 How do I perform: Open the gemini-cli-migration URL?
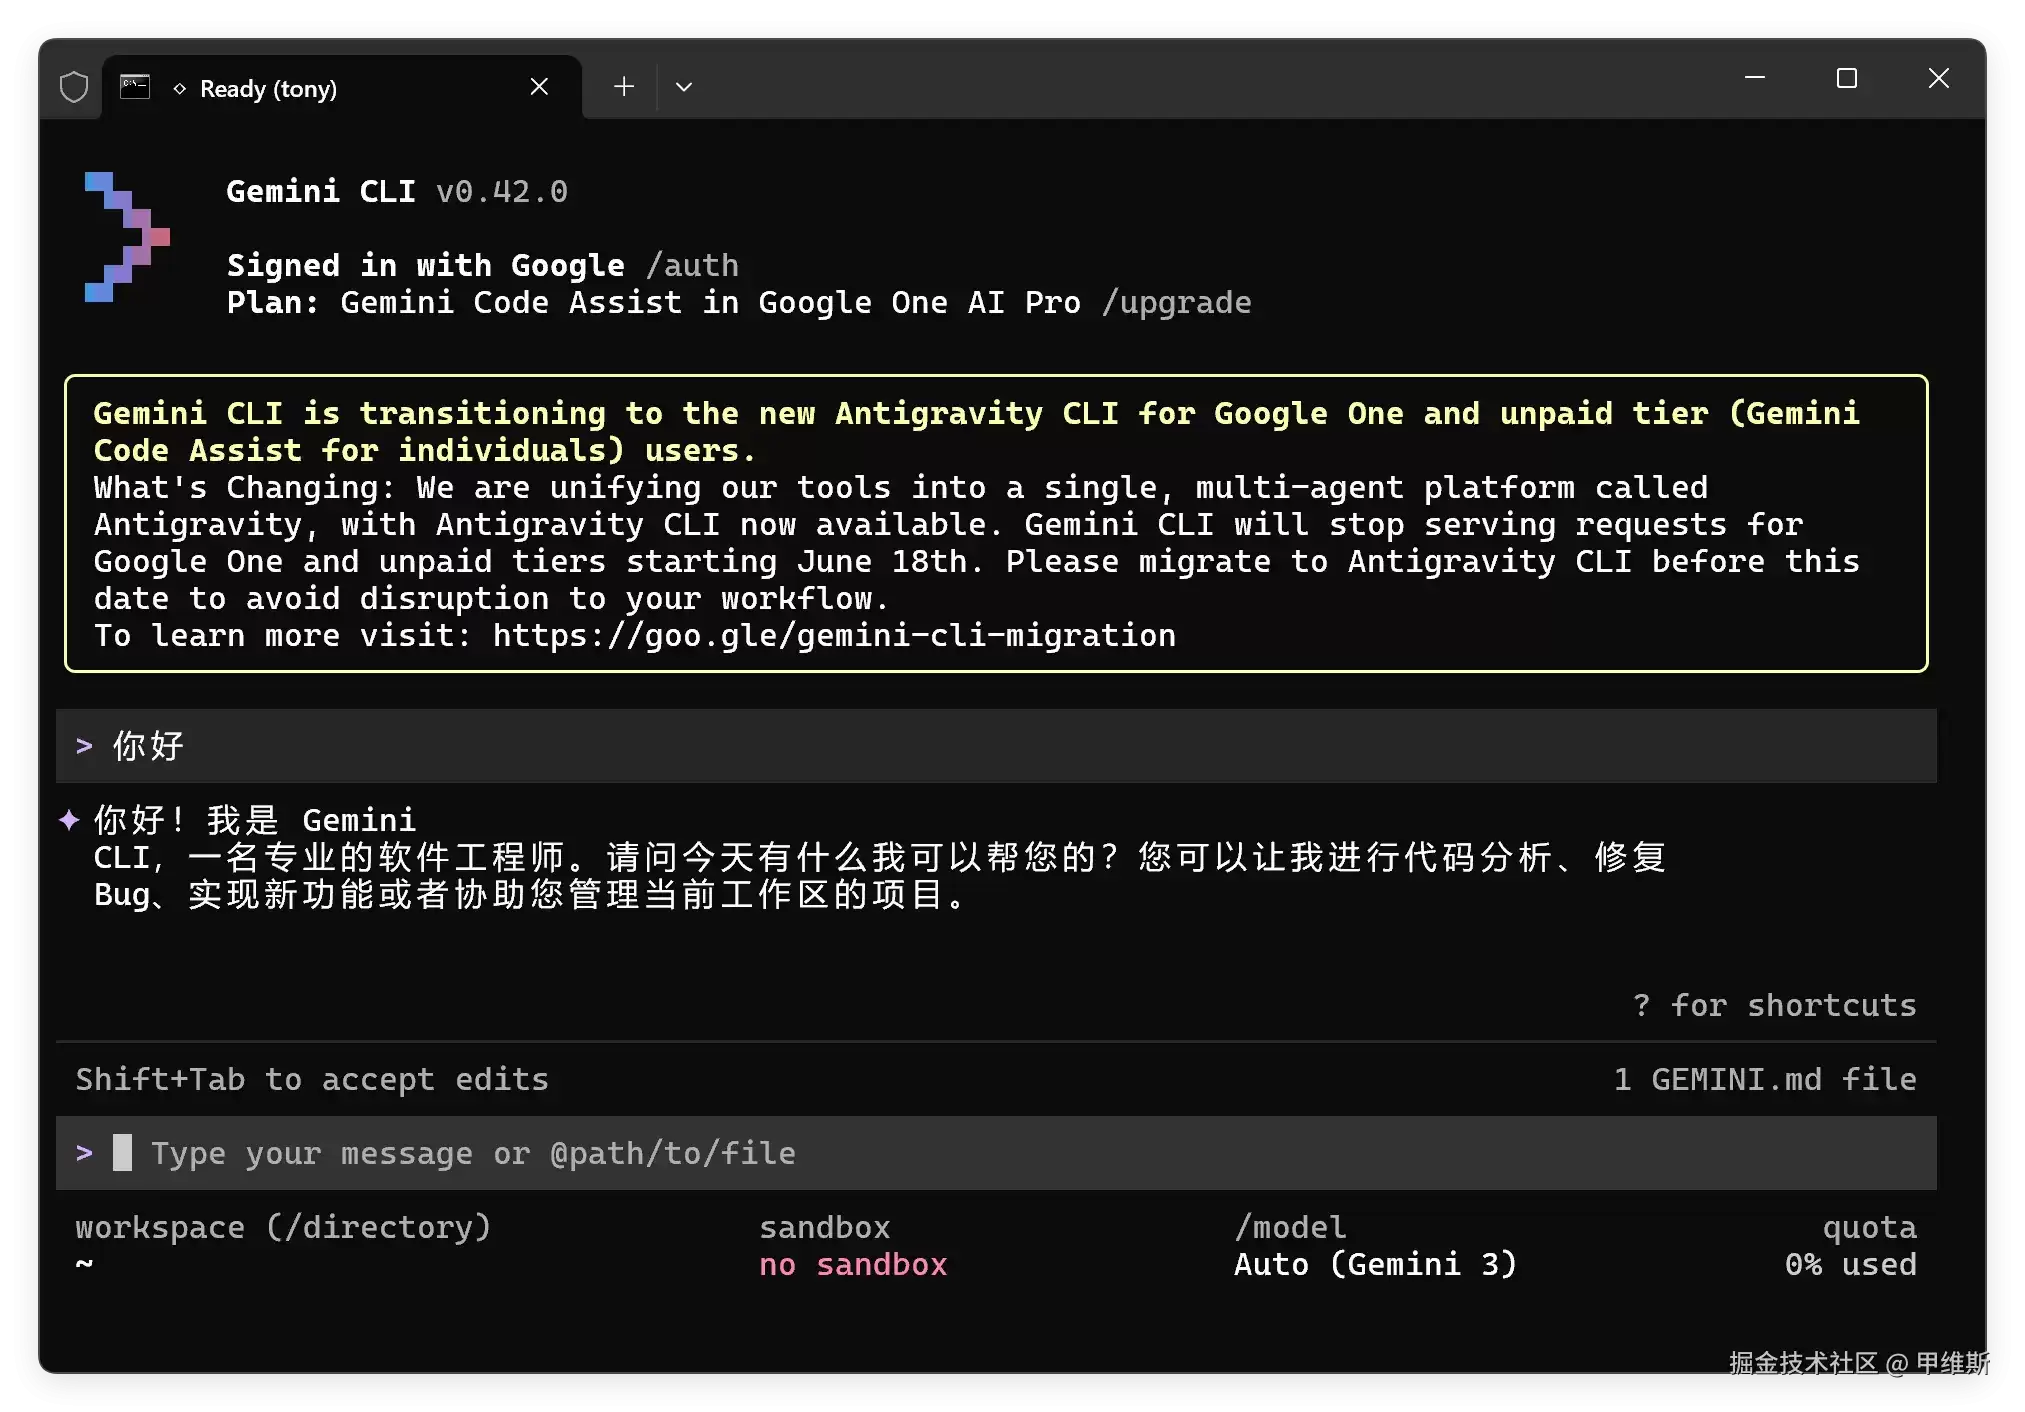834,636
